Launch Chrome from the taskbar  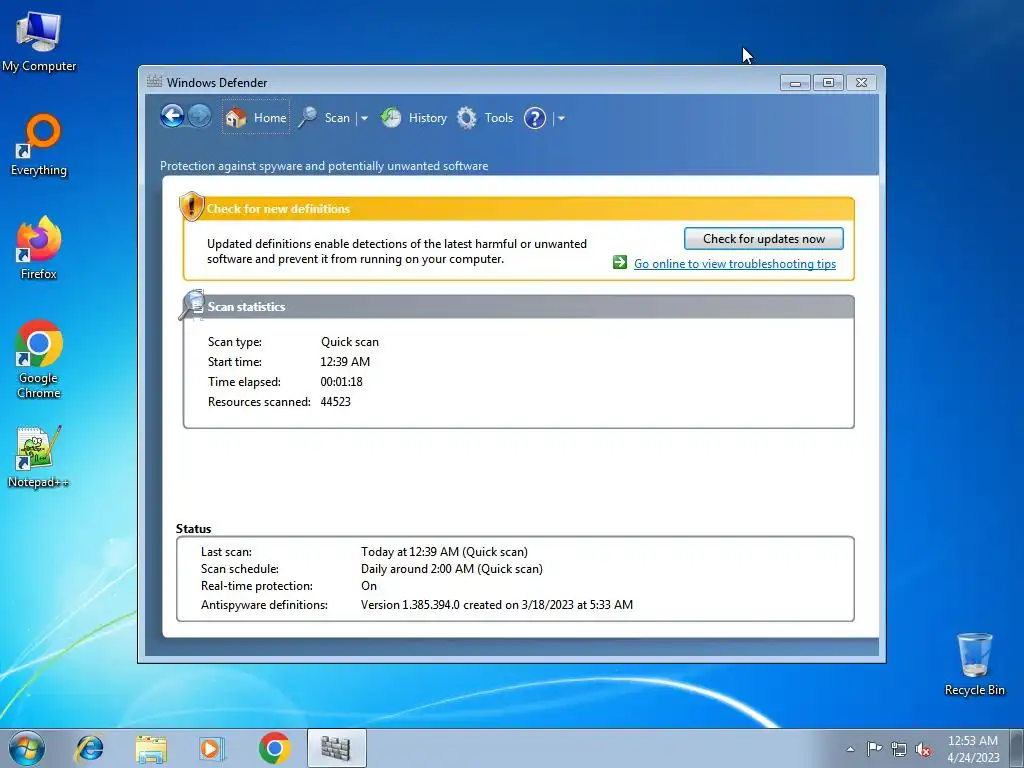(274, 748)
